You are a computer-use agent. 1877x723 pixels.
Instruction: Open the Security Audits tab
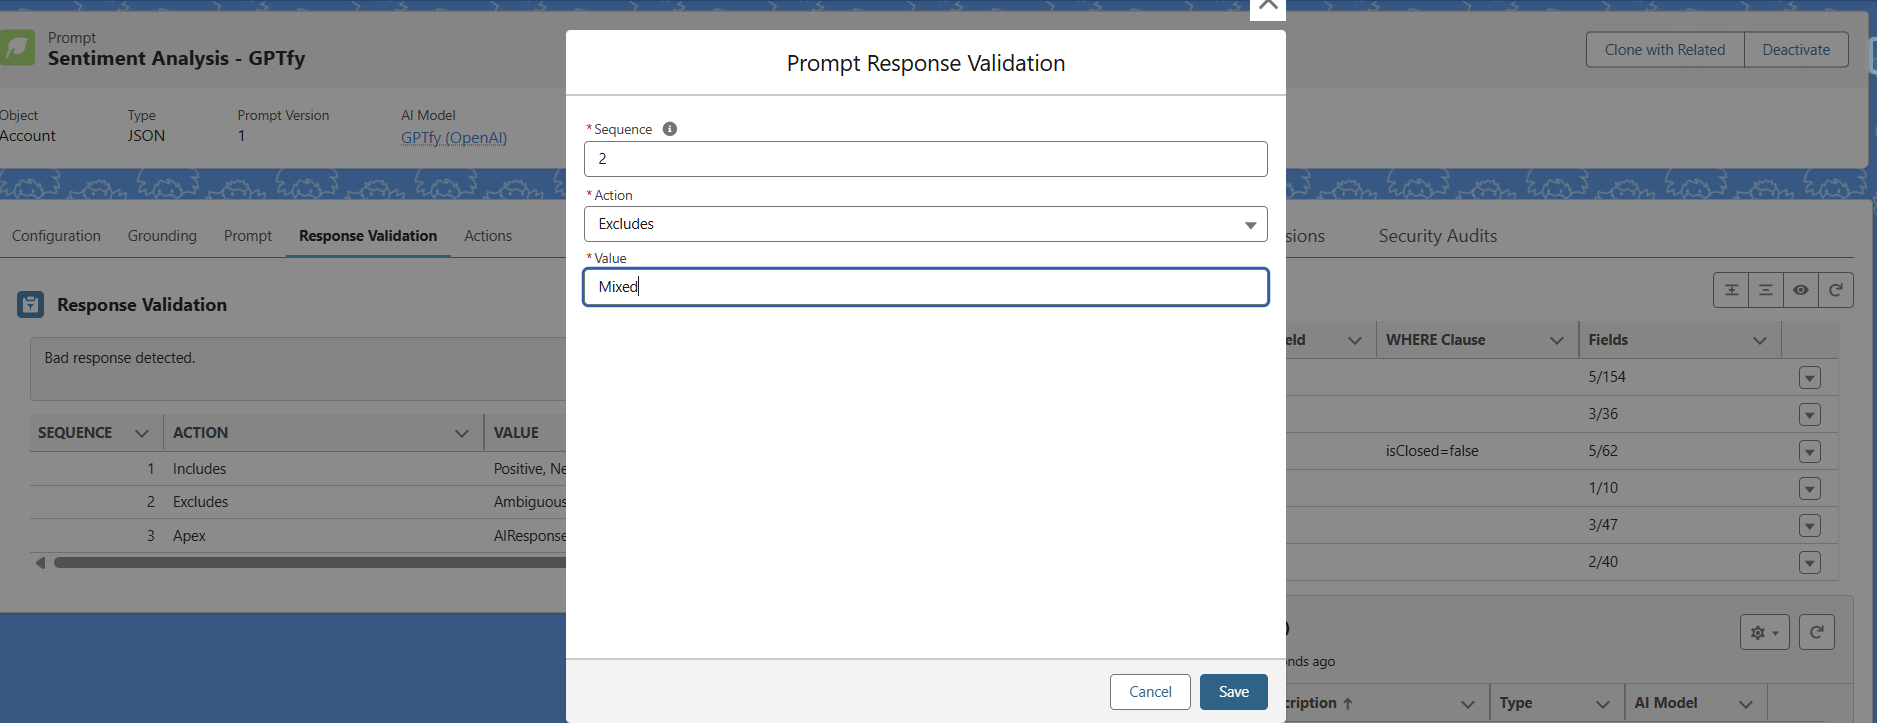coord(1437,236)
